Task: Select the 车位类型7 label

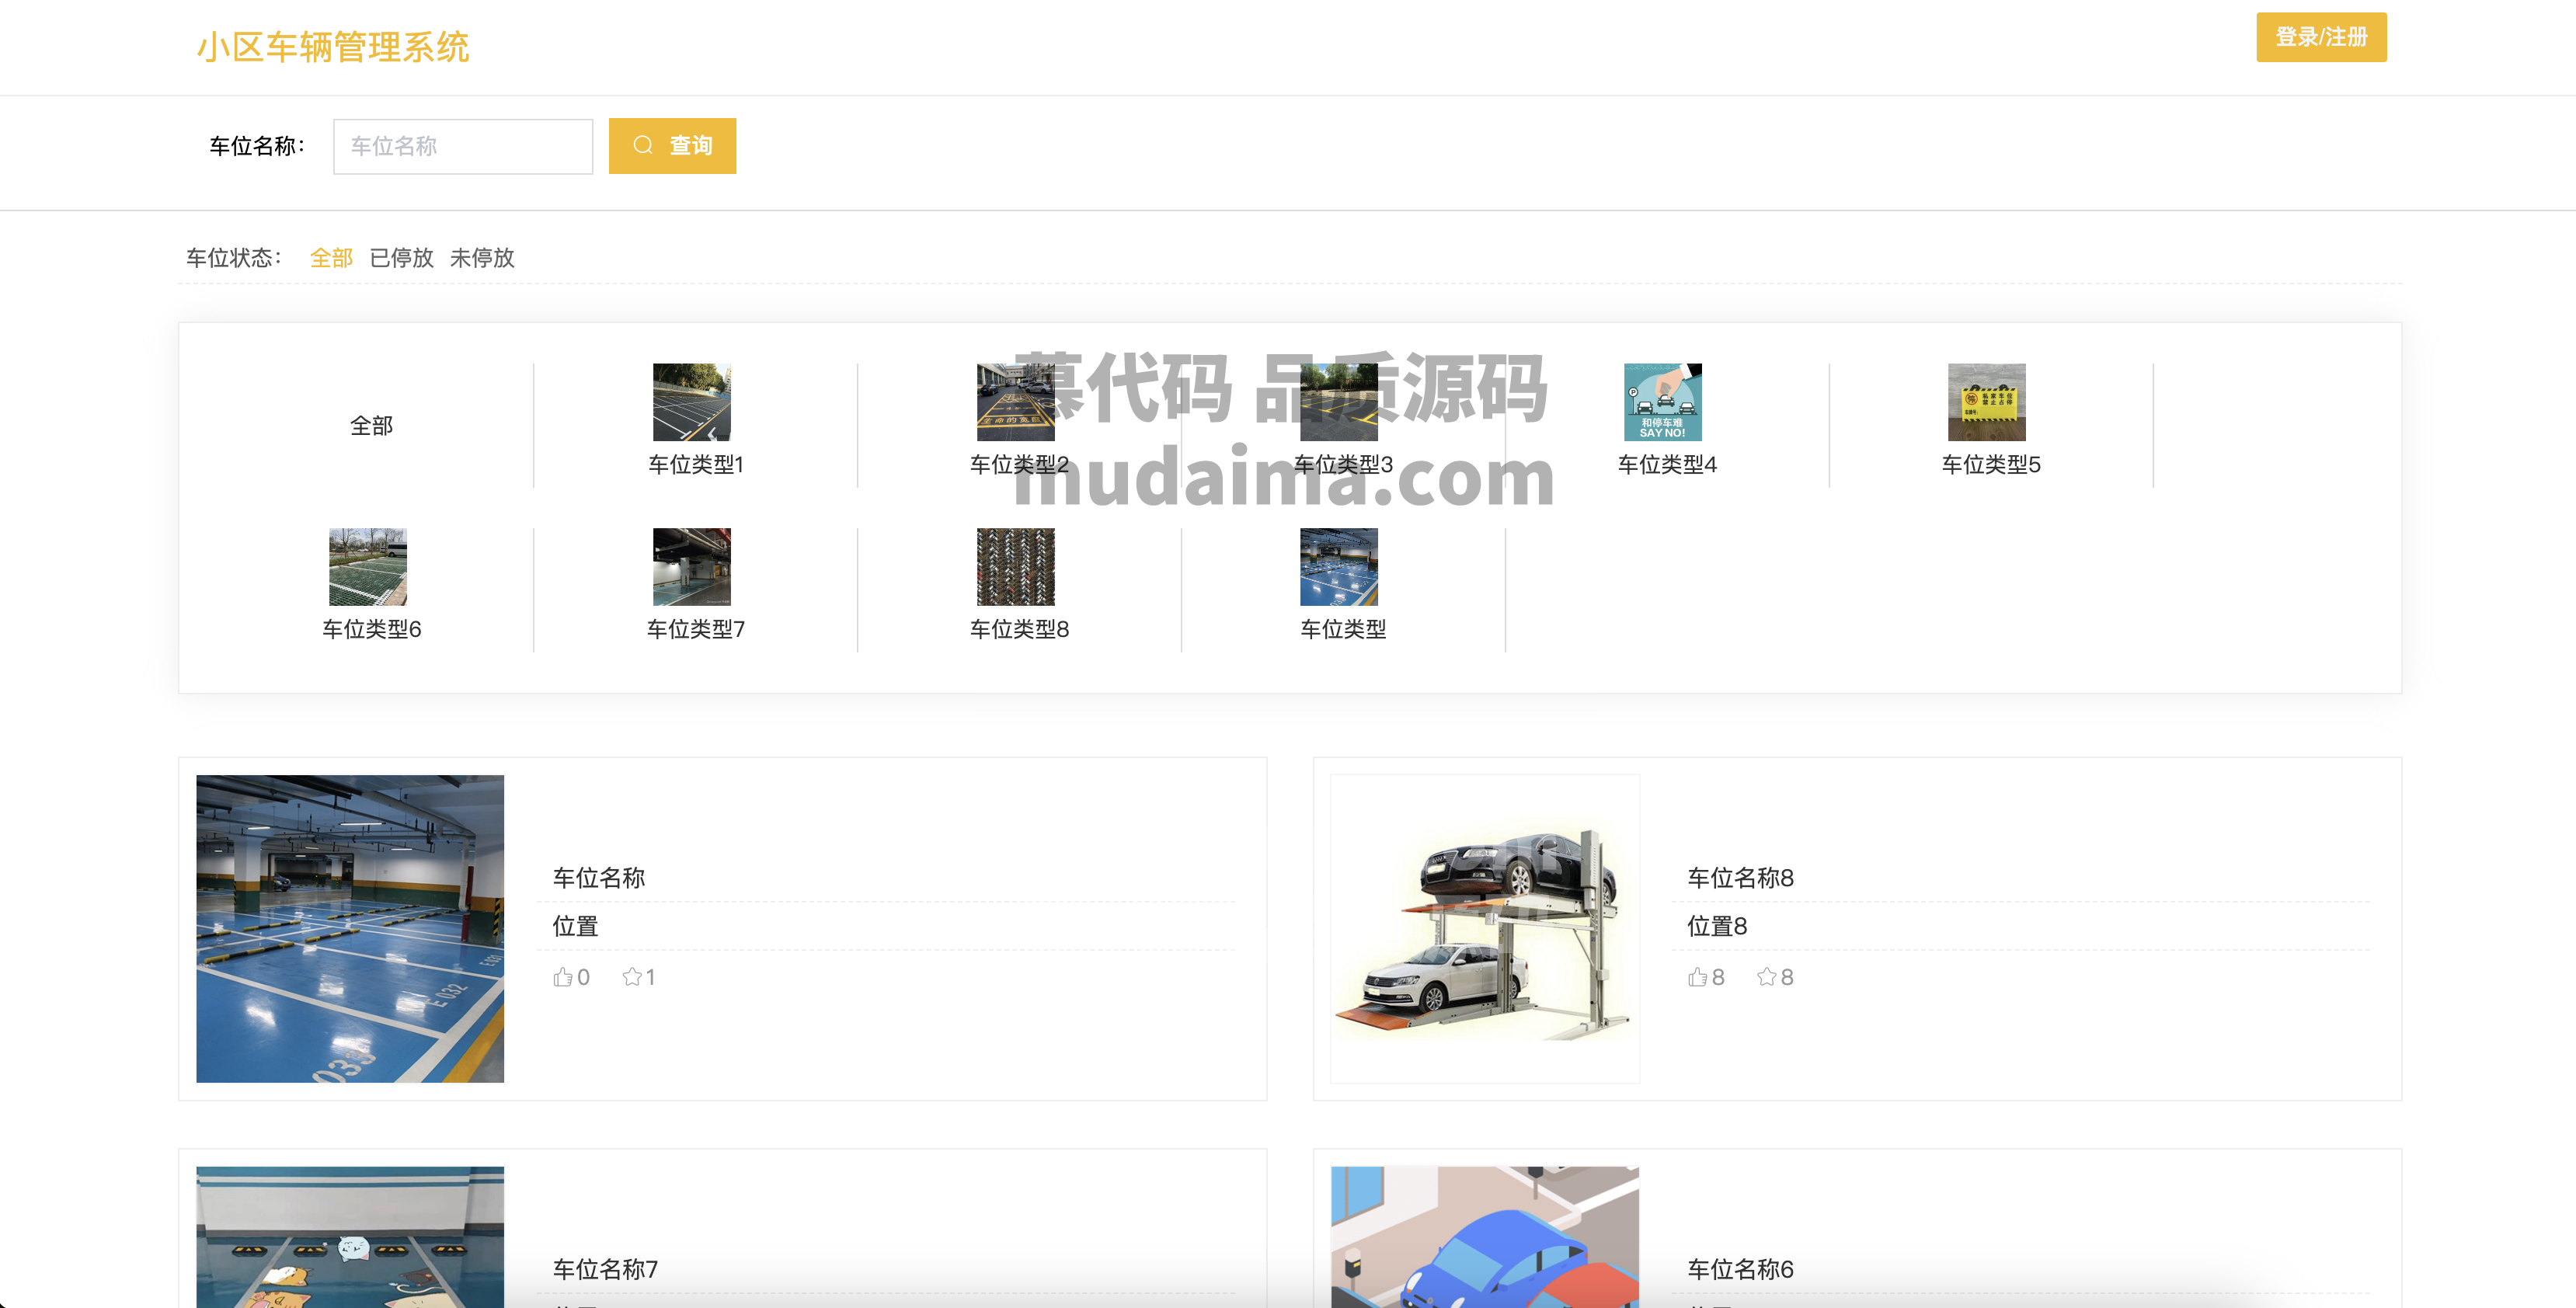Action: tap(696, 629)
